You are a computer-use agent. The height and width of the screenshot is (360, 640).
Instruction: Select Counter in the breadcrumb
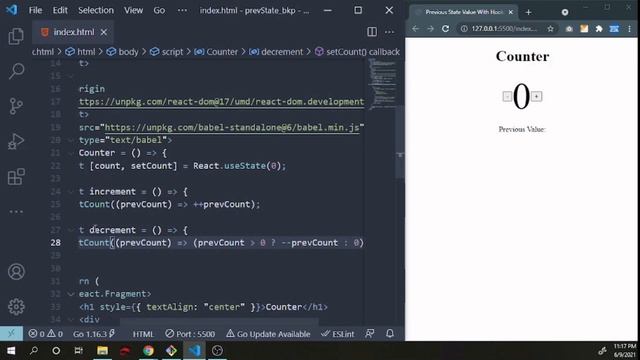pos(216,52)
